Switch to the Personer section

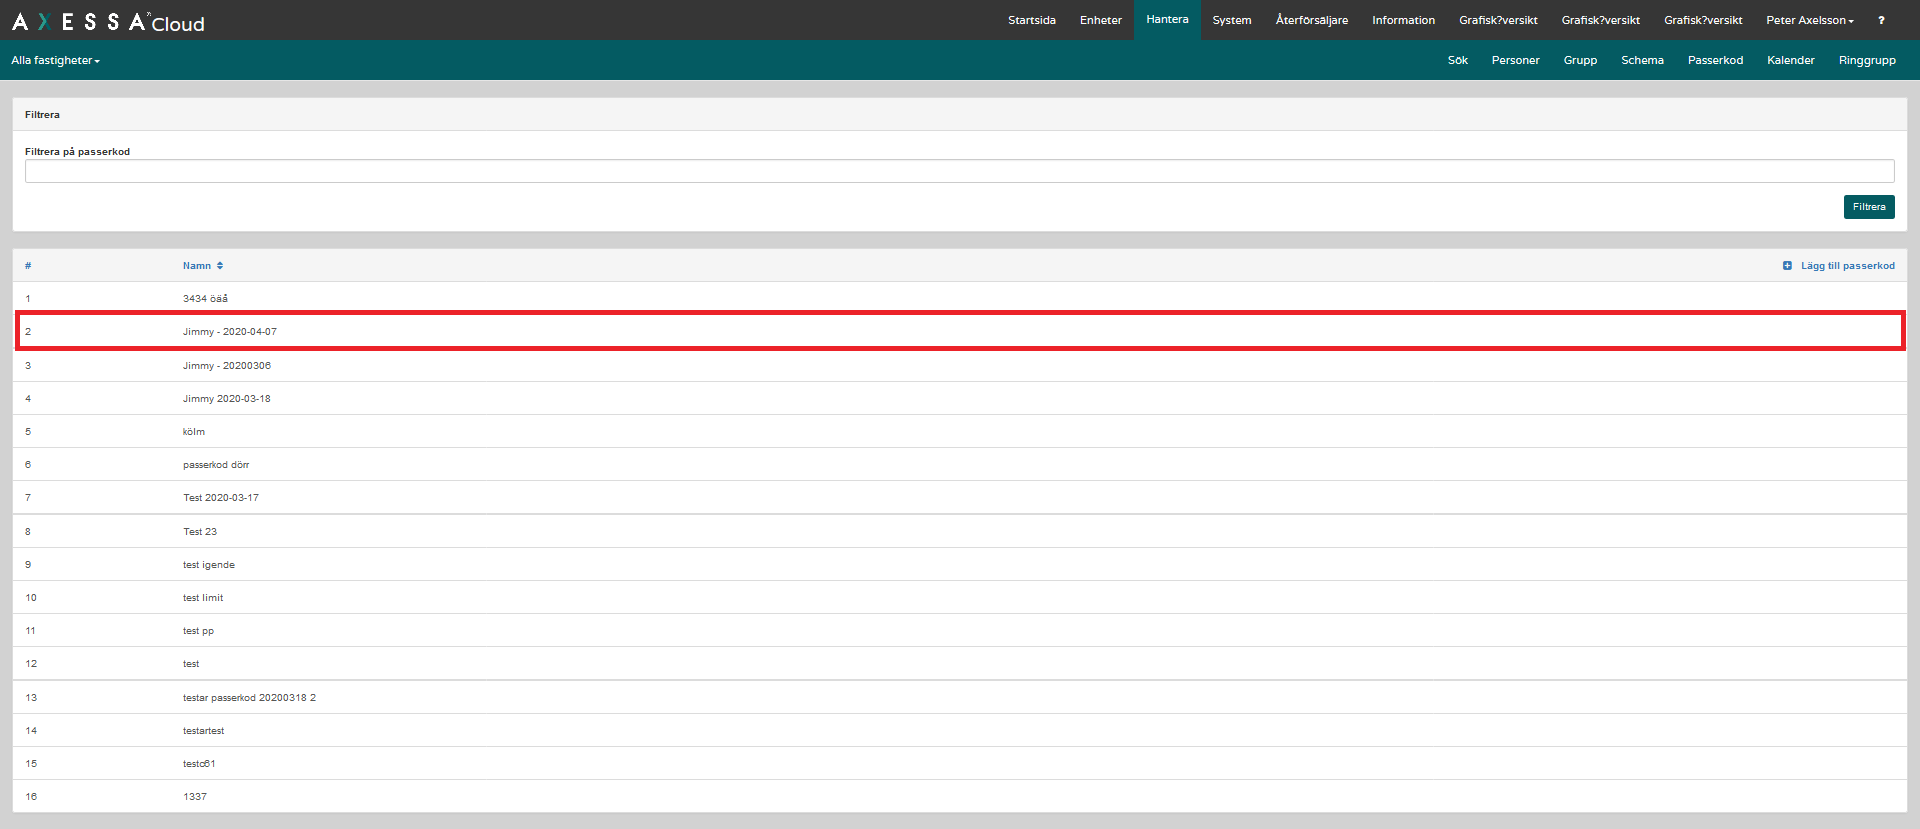(1515, 60)
